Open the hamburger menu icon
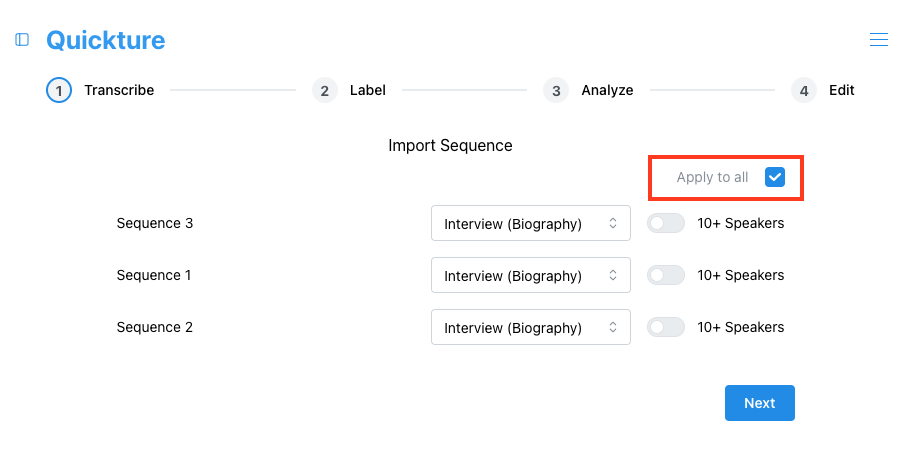904x452 pixels. (x=878, y=39)
